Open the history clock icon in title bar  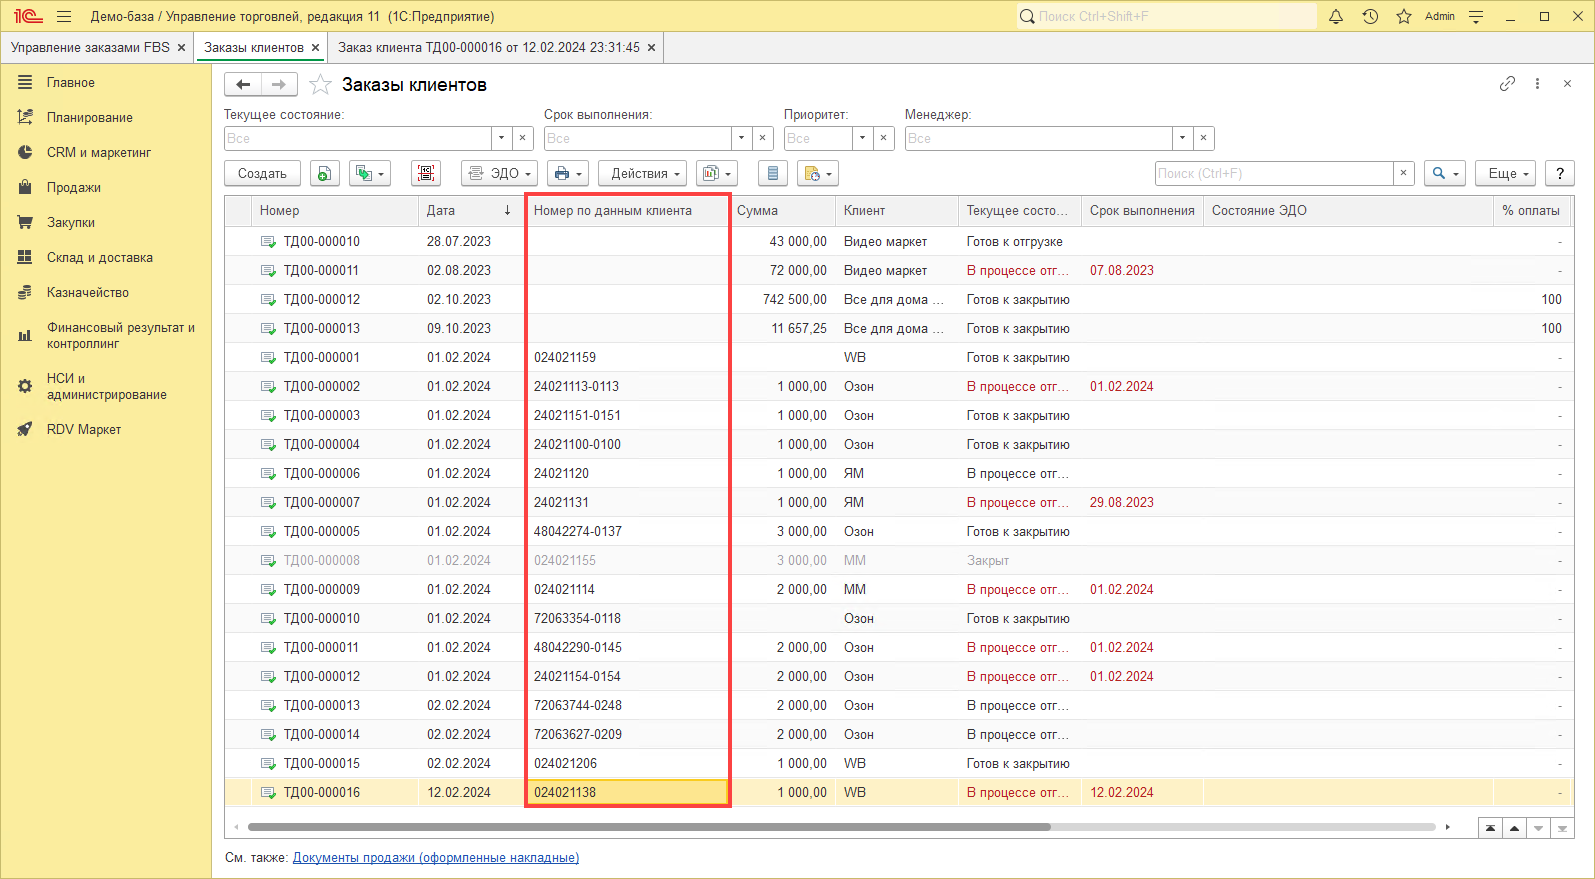[1370, 17]
